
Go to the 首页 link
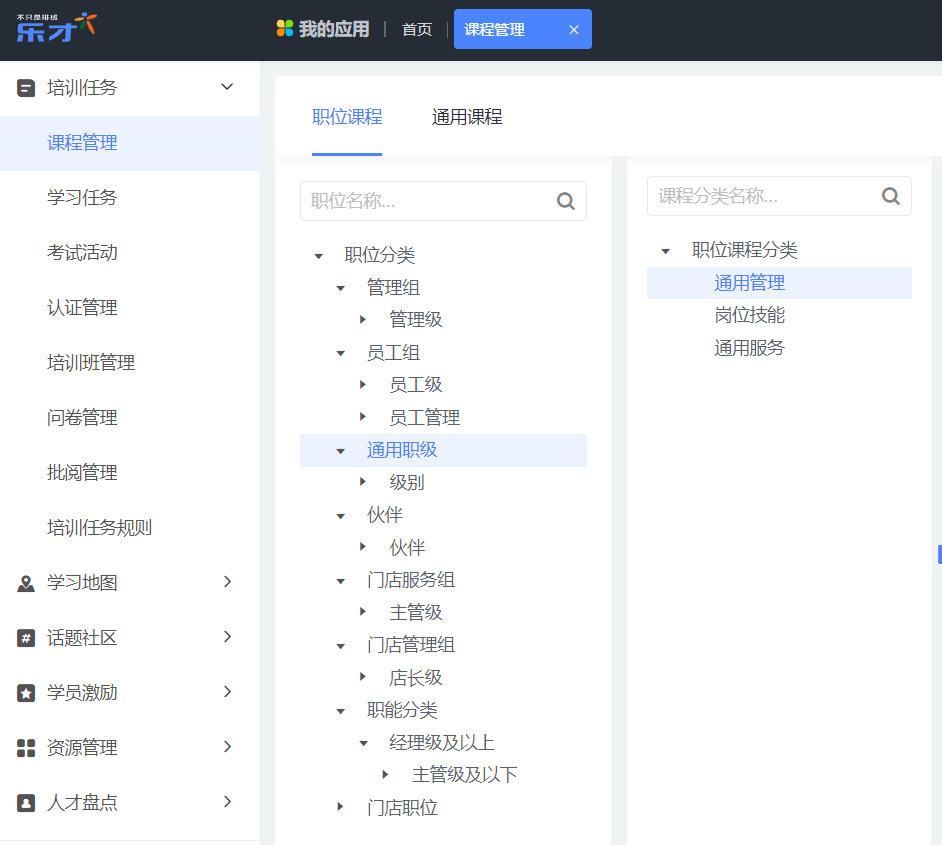(417, 30)
